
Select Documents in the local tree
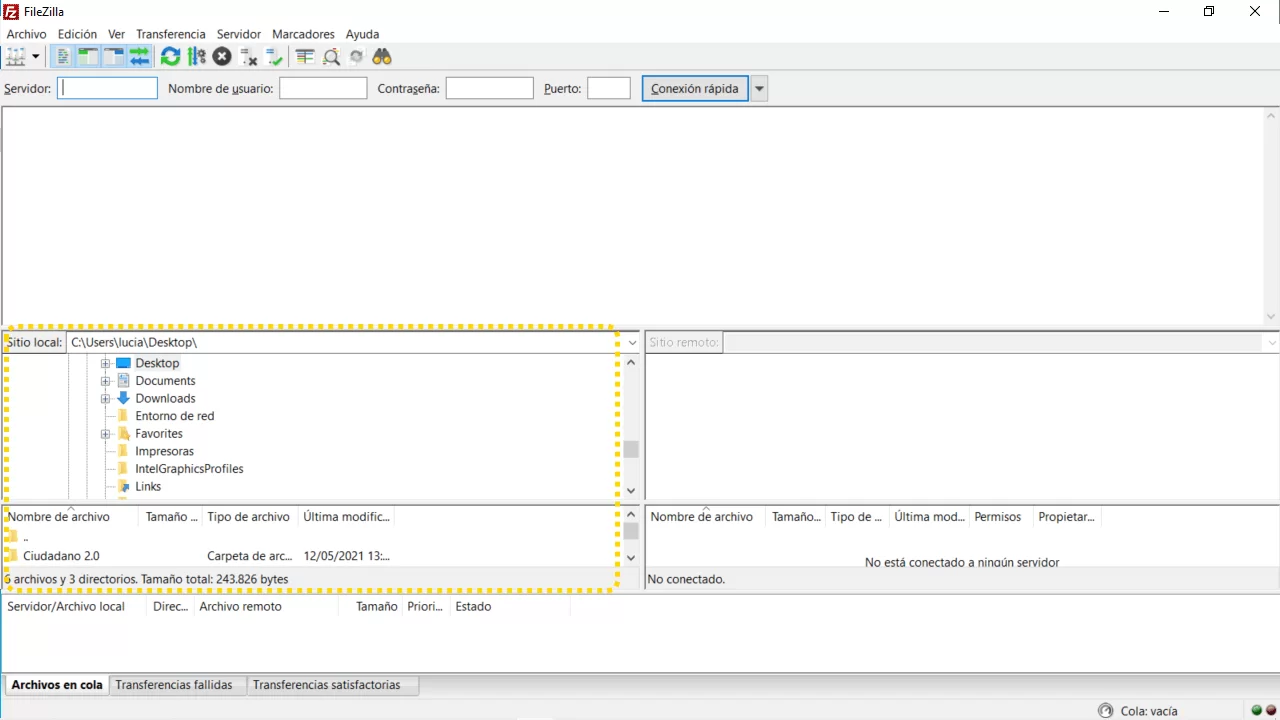point(165,381)
